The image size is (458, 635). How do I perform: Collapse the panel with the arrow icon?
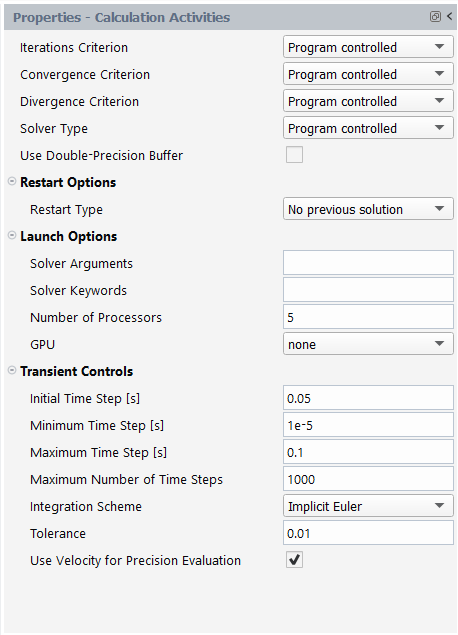tap(449, 16)
